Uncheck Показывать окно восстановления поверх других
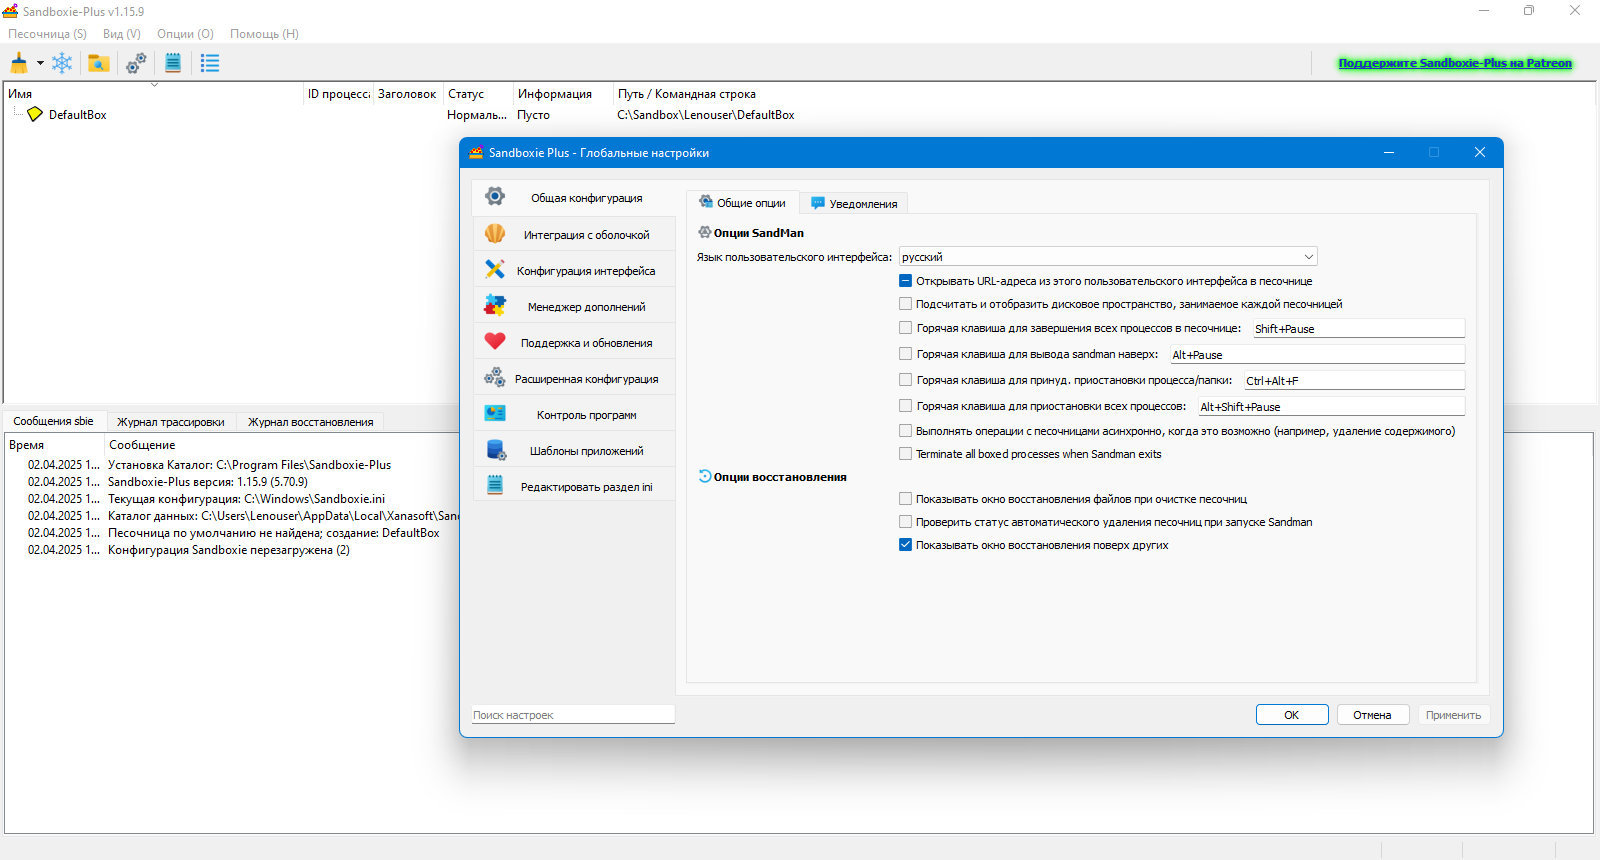Viewport: 1600px width, 860px height. click(905, 545)
